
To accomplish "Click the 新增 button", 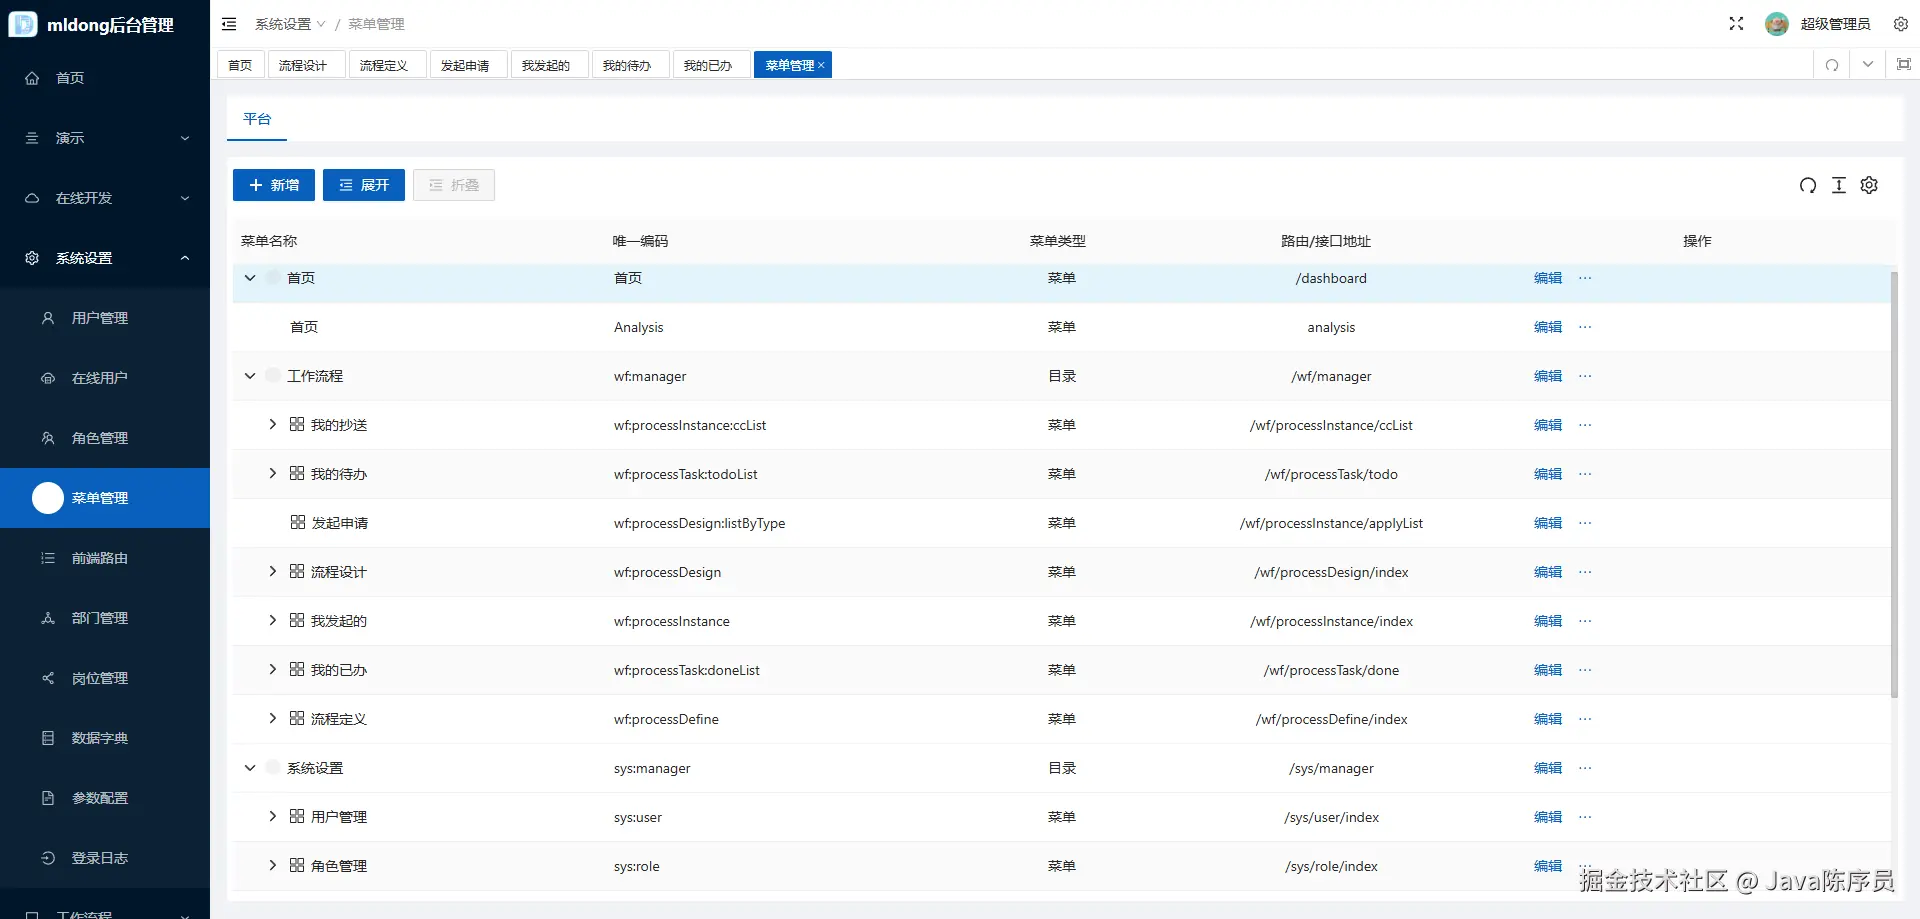I will [274, 185].
